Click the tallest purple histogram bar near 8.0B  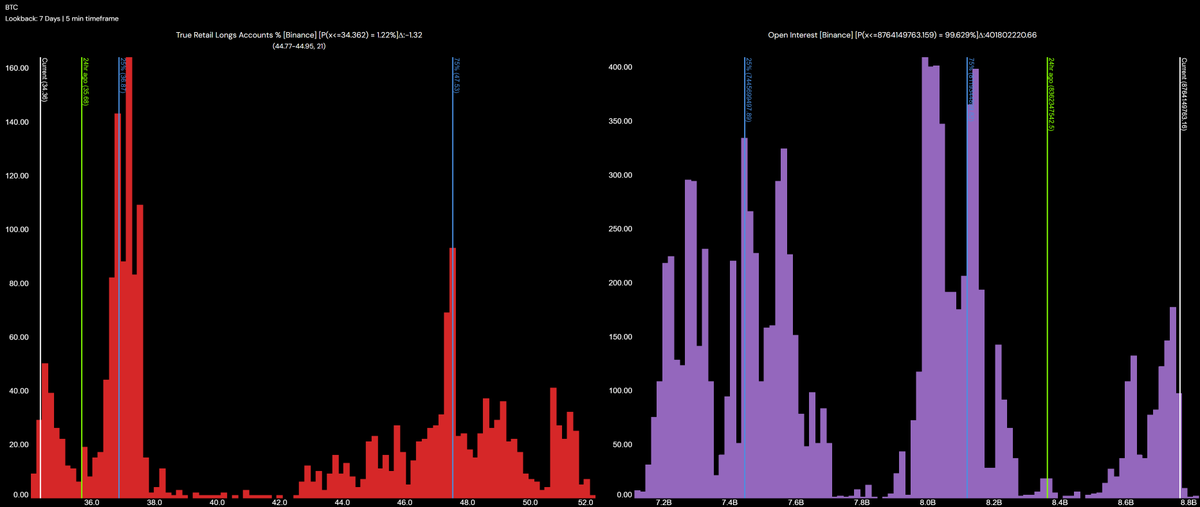(925, 278)
